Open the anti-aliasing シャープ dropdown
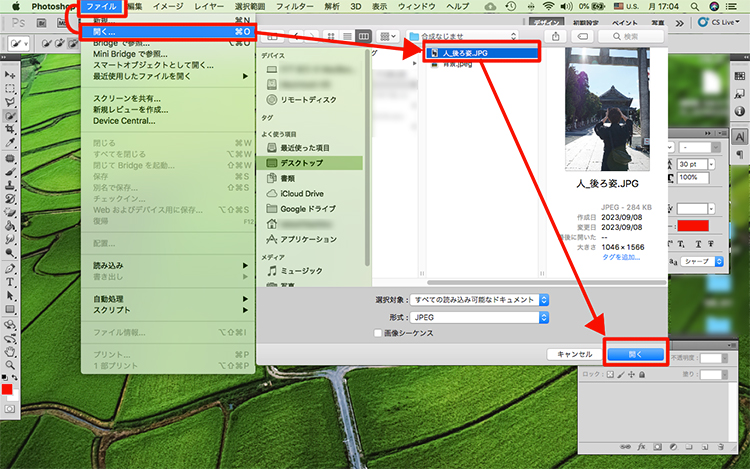This screenshot has height=469, width=750. 703,262
